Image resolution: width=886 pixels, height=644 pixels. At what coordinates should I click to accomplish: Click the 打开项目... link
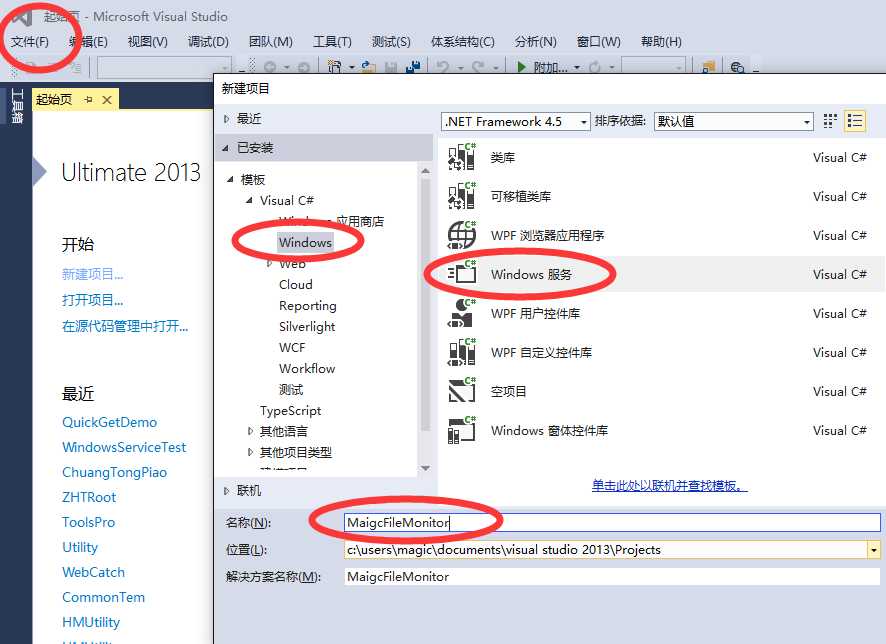(92, 300)
